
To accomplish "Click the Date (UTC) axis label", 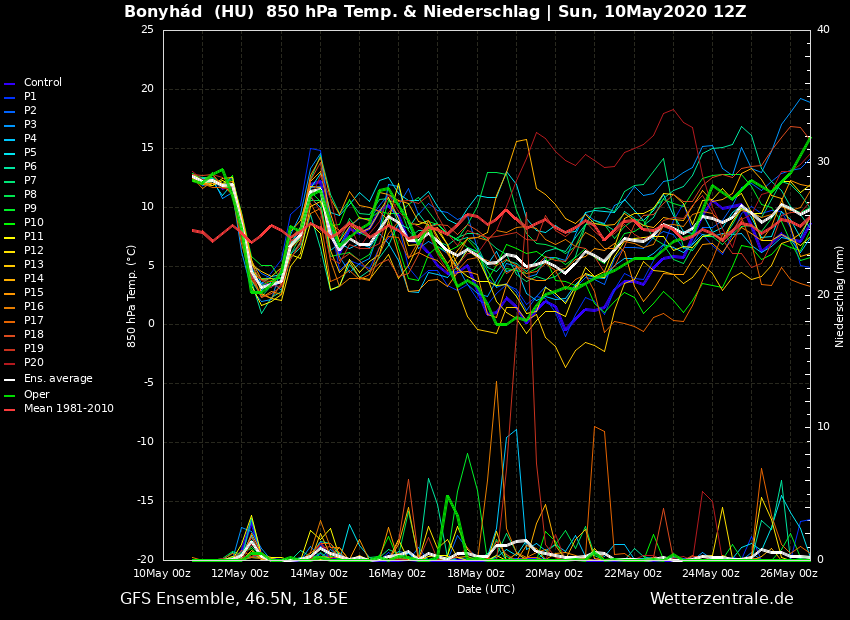I will coord(486,590).
